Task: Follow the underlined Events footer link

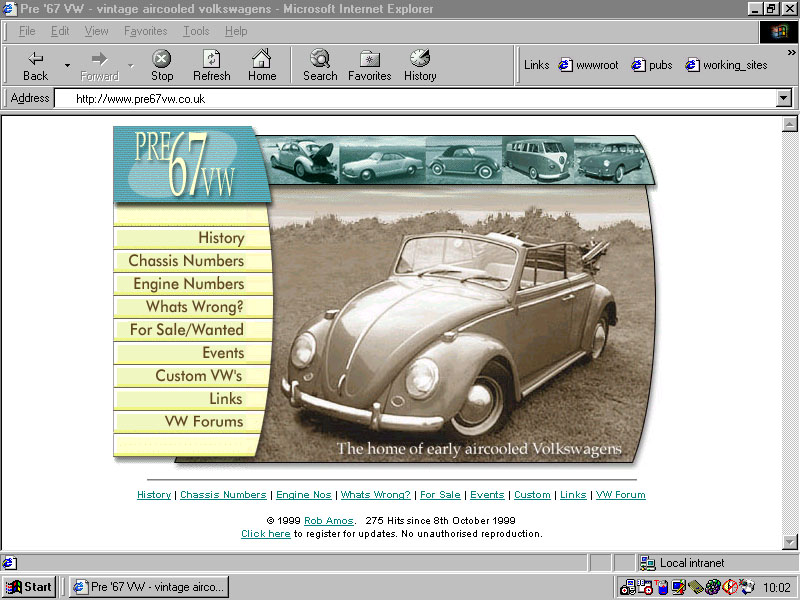Action: (487, 494)
